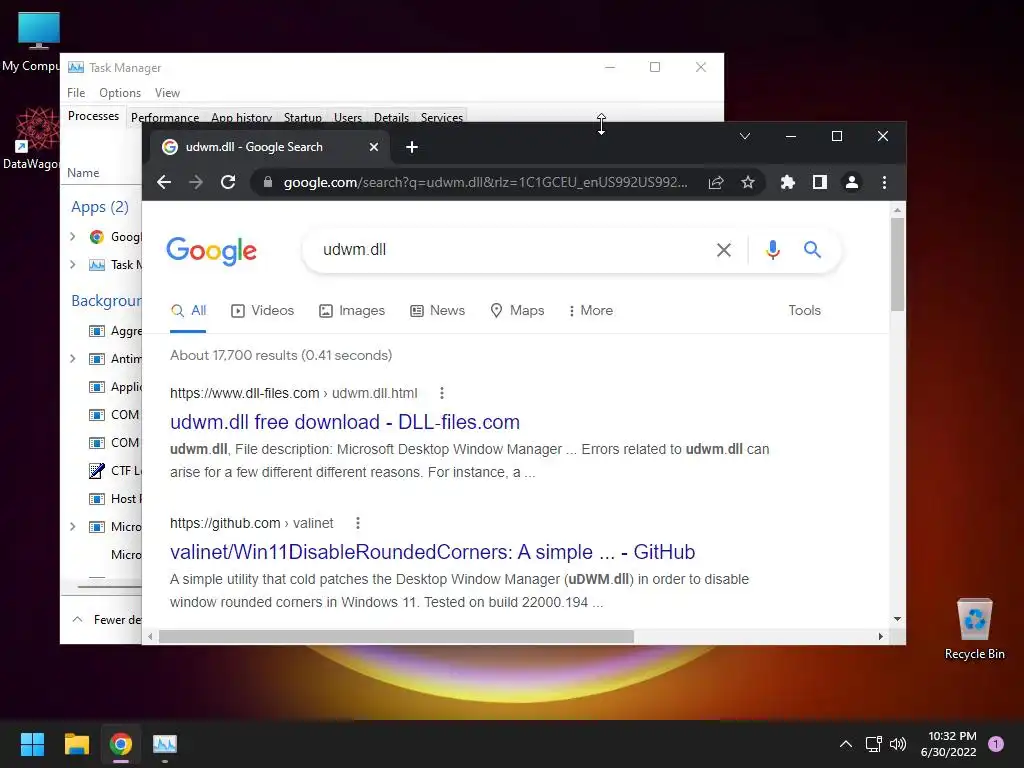This screenshot has width=1024, height=768.
Task: Open the Windows Start menu
Action: click(x=32, y=744)
